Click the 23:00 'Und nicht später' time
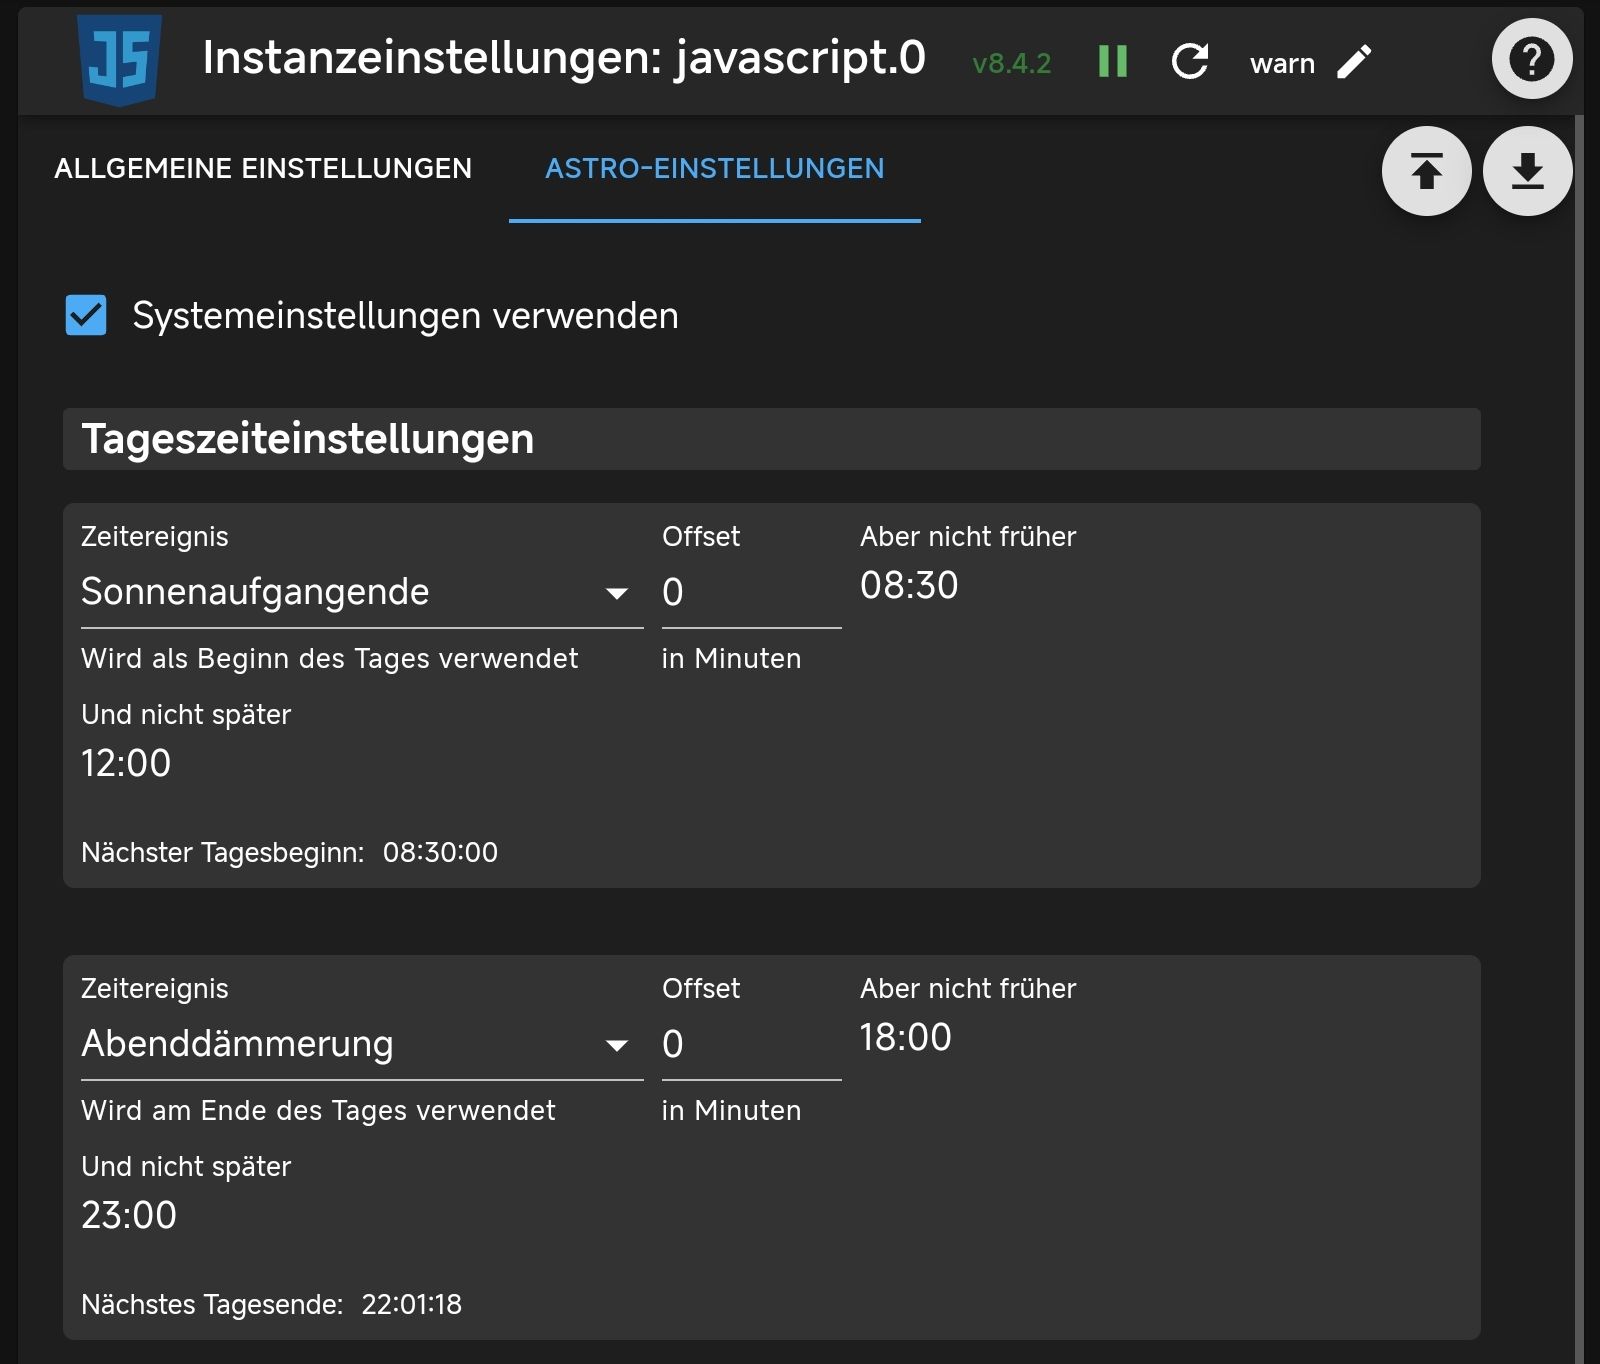This screenshot has width=1600, height=1364. [x=129, y=1216]
